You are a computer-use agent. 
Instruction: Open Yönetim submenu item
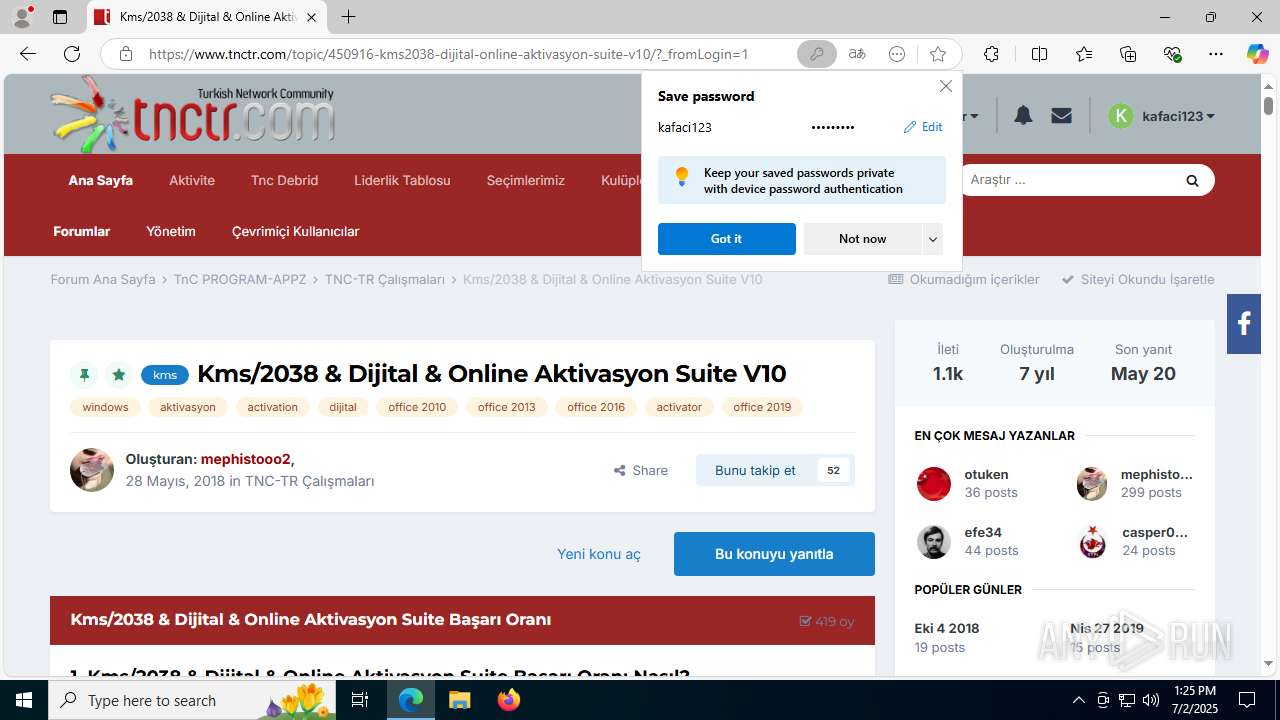(171, 231)
